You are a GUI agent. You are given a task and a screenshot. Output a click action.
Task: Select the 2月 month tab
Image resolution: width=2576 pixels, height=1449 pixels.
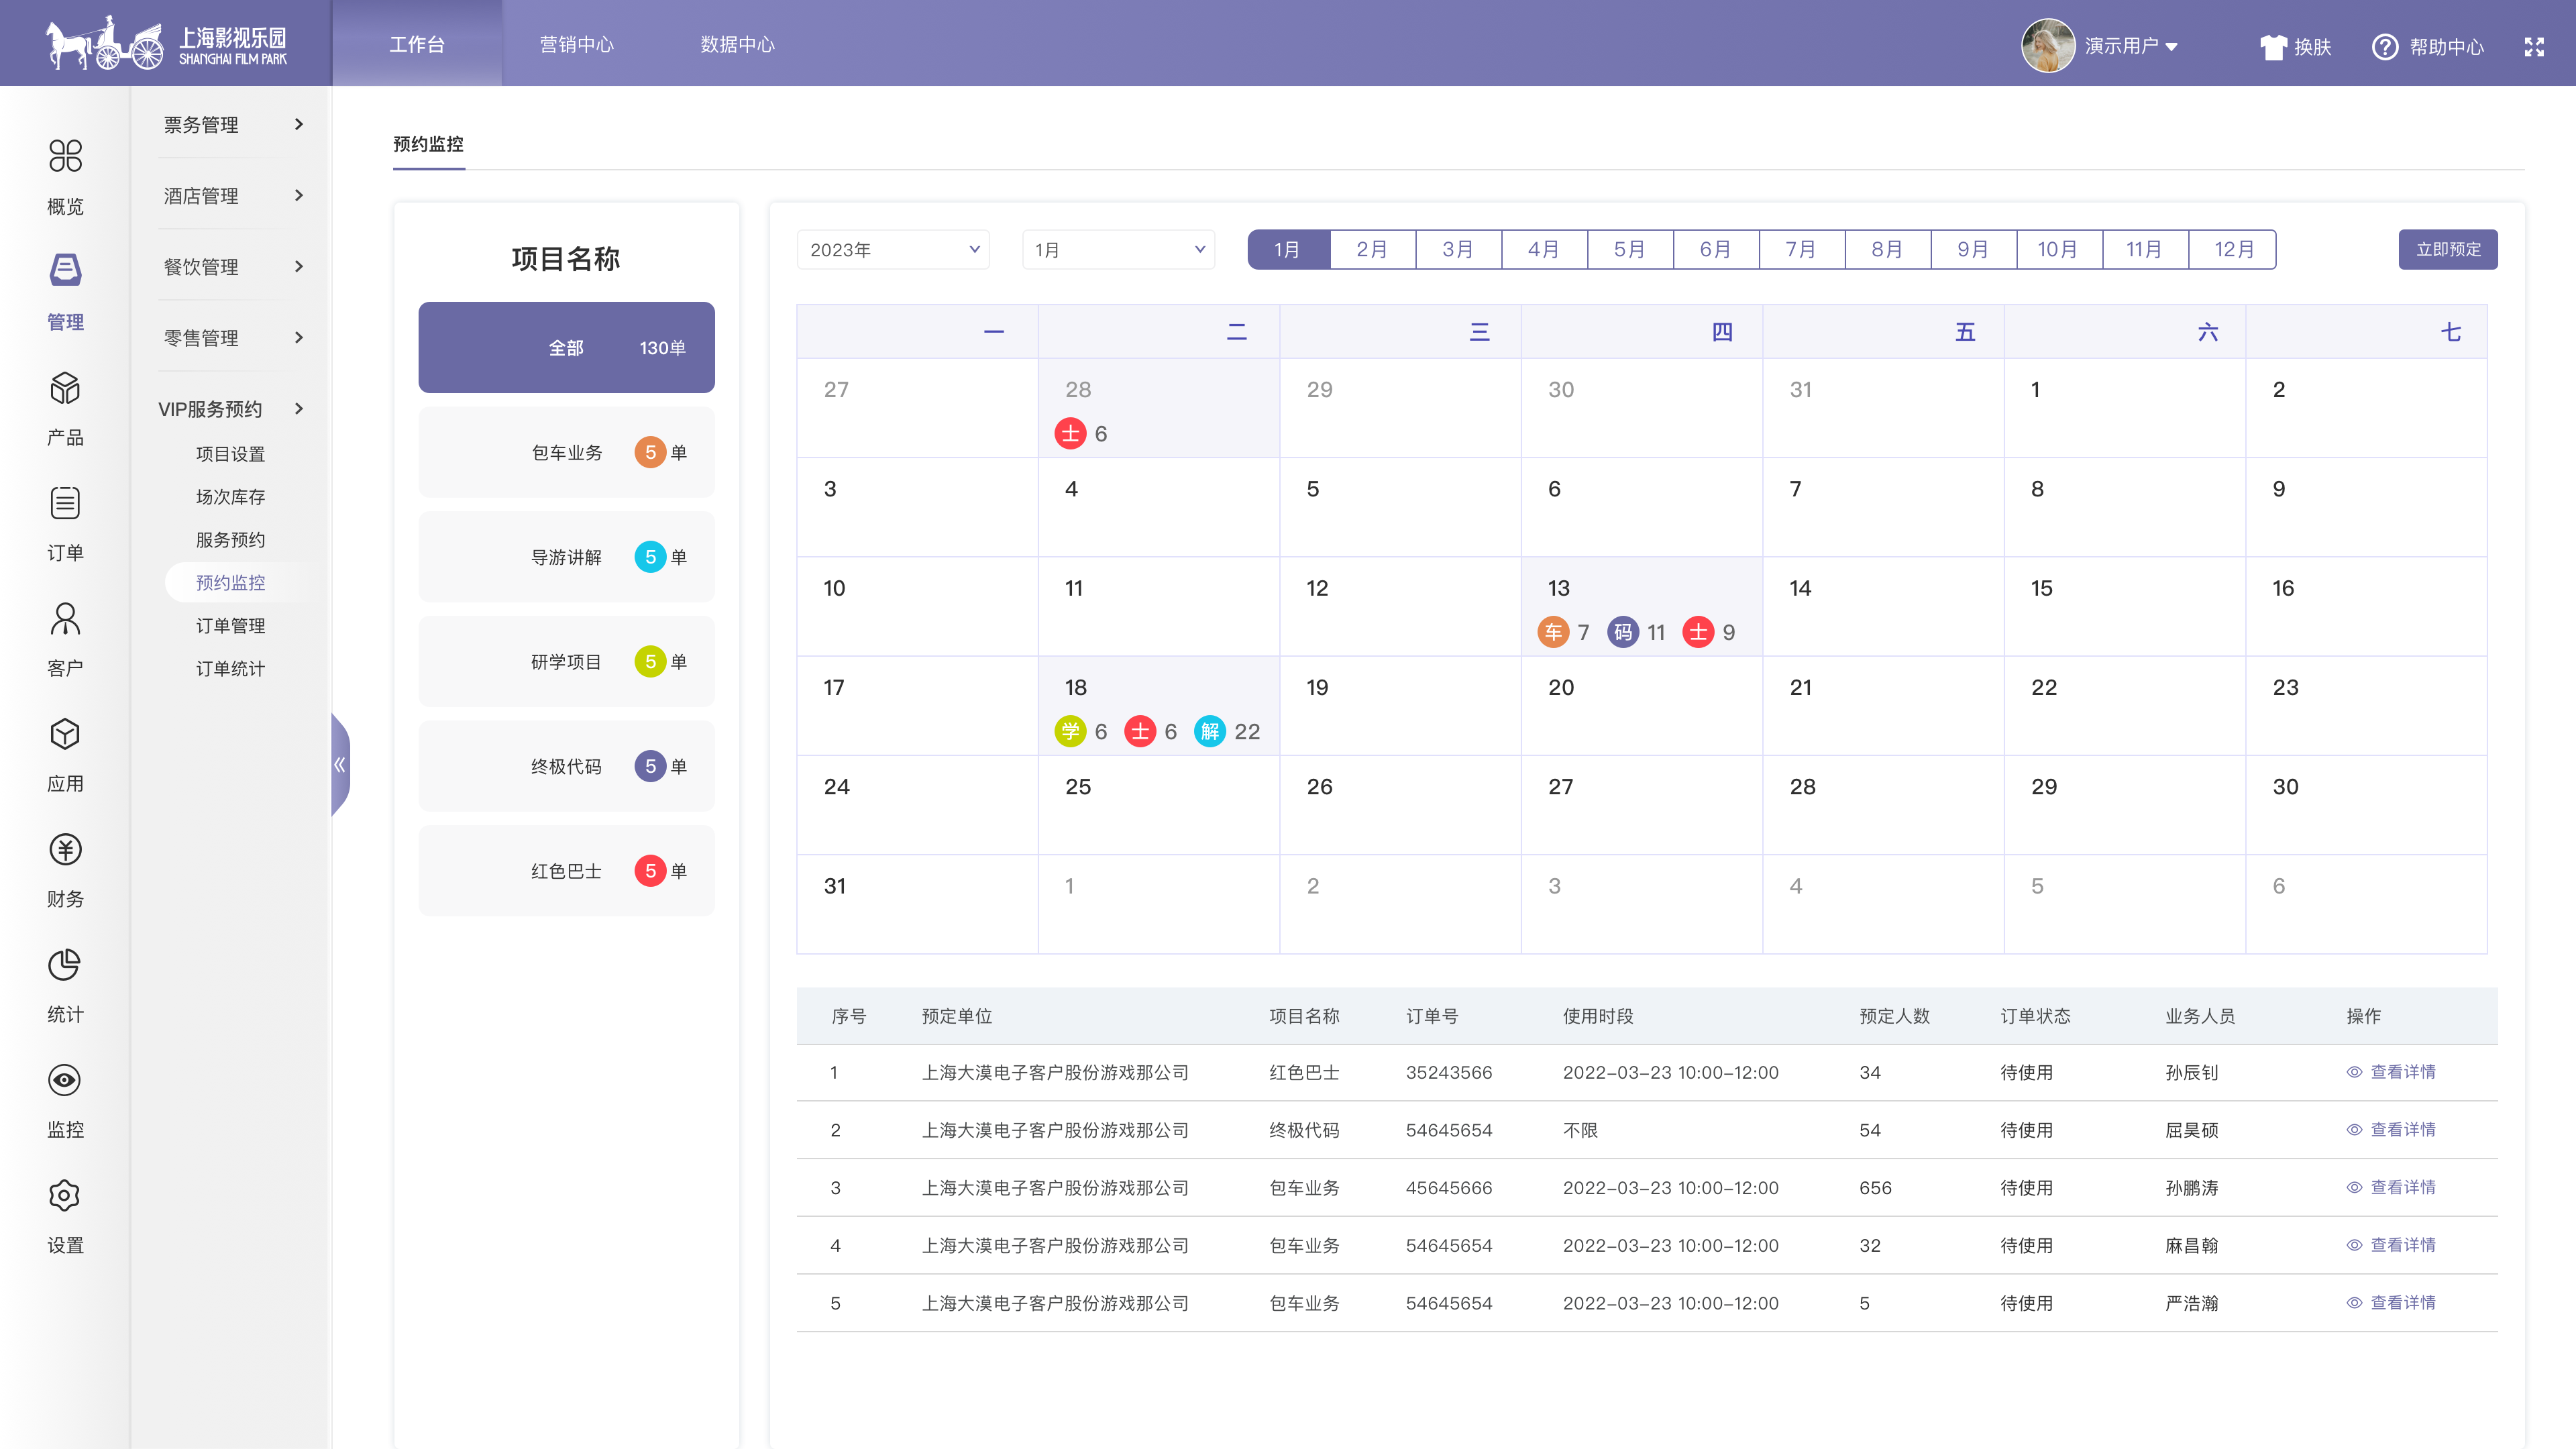click(1372, 249)
